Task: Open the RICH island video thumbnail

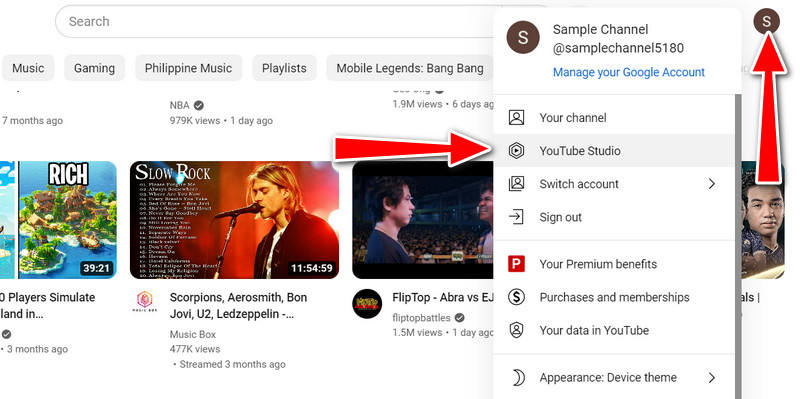Action: click(58, 220)
